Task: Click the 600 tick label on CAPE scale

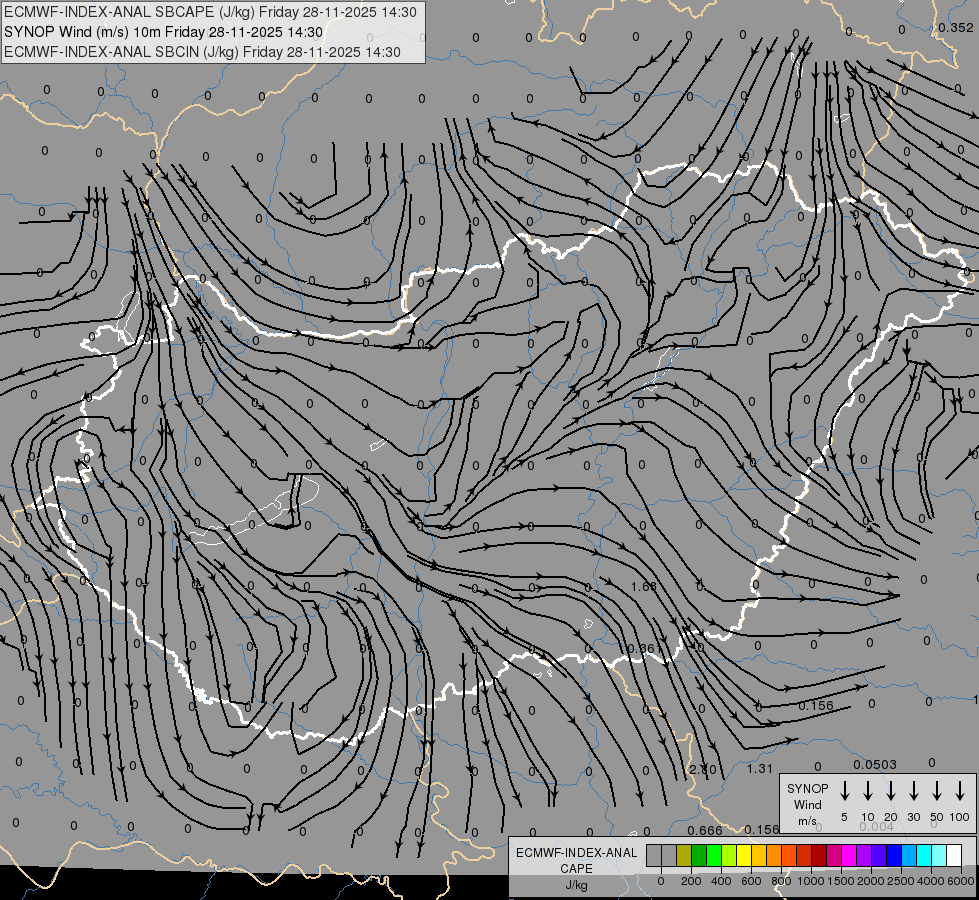Action: point(751,881)
